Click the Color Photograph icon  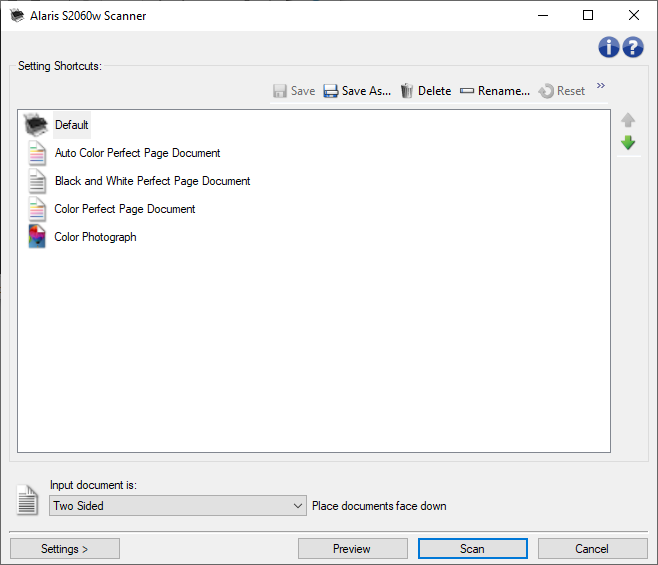point(37,236)
